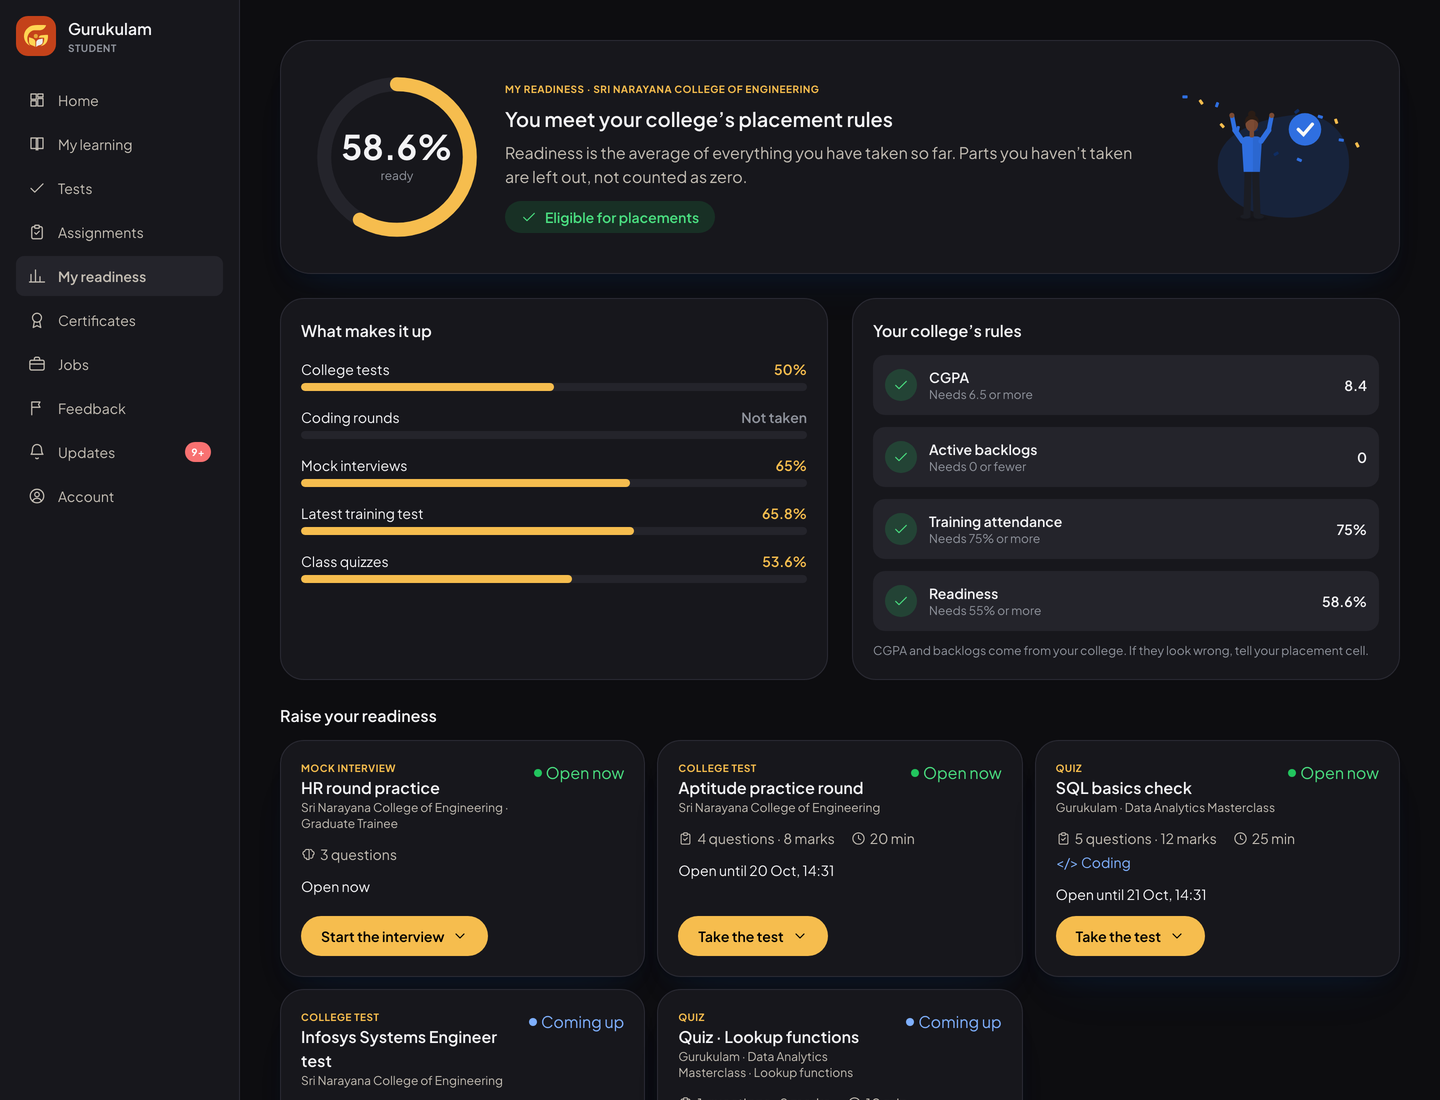Click the brain icon beside 3 questions
Viewport: 1440px width, 1100px height.
308,855
